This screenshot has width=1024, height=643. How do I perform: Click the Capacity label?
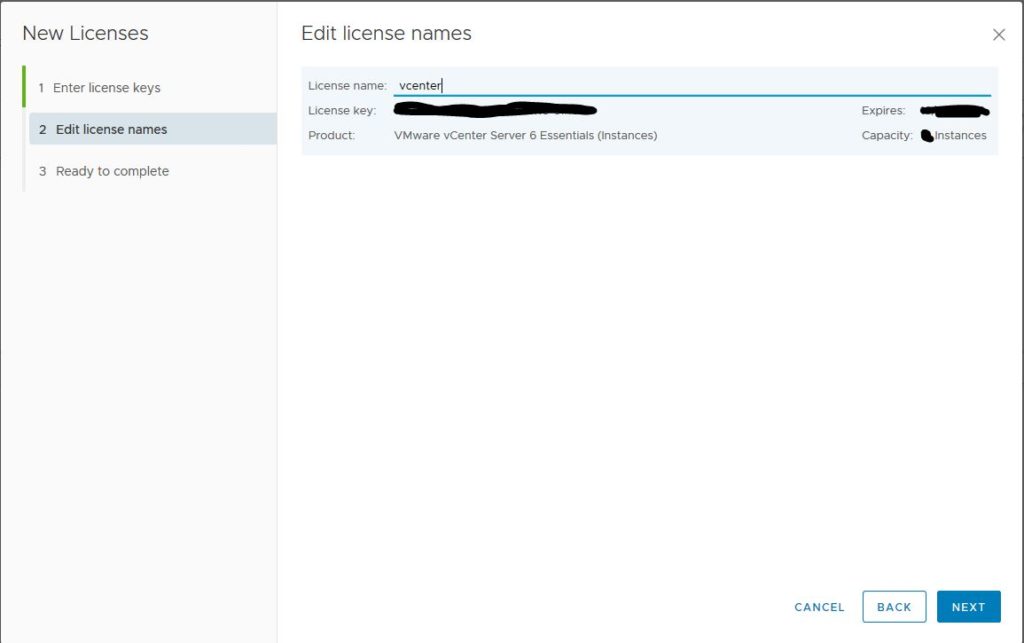tap(887, 136)
